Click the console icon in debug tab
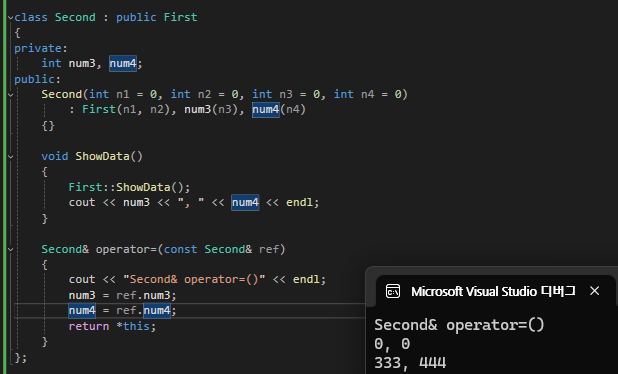The image size is (618, 374). [x=393, y=291]
